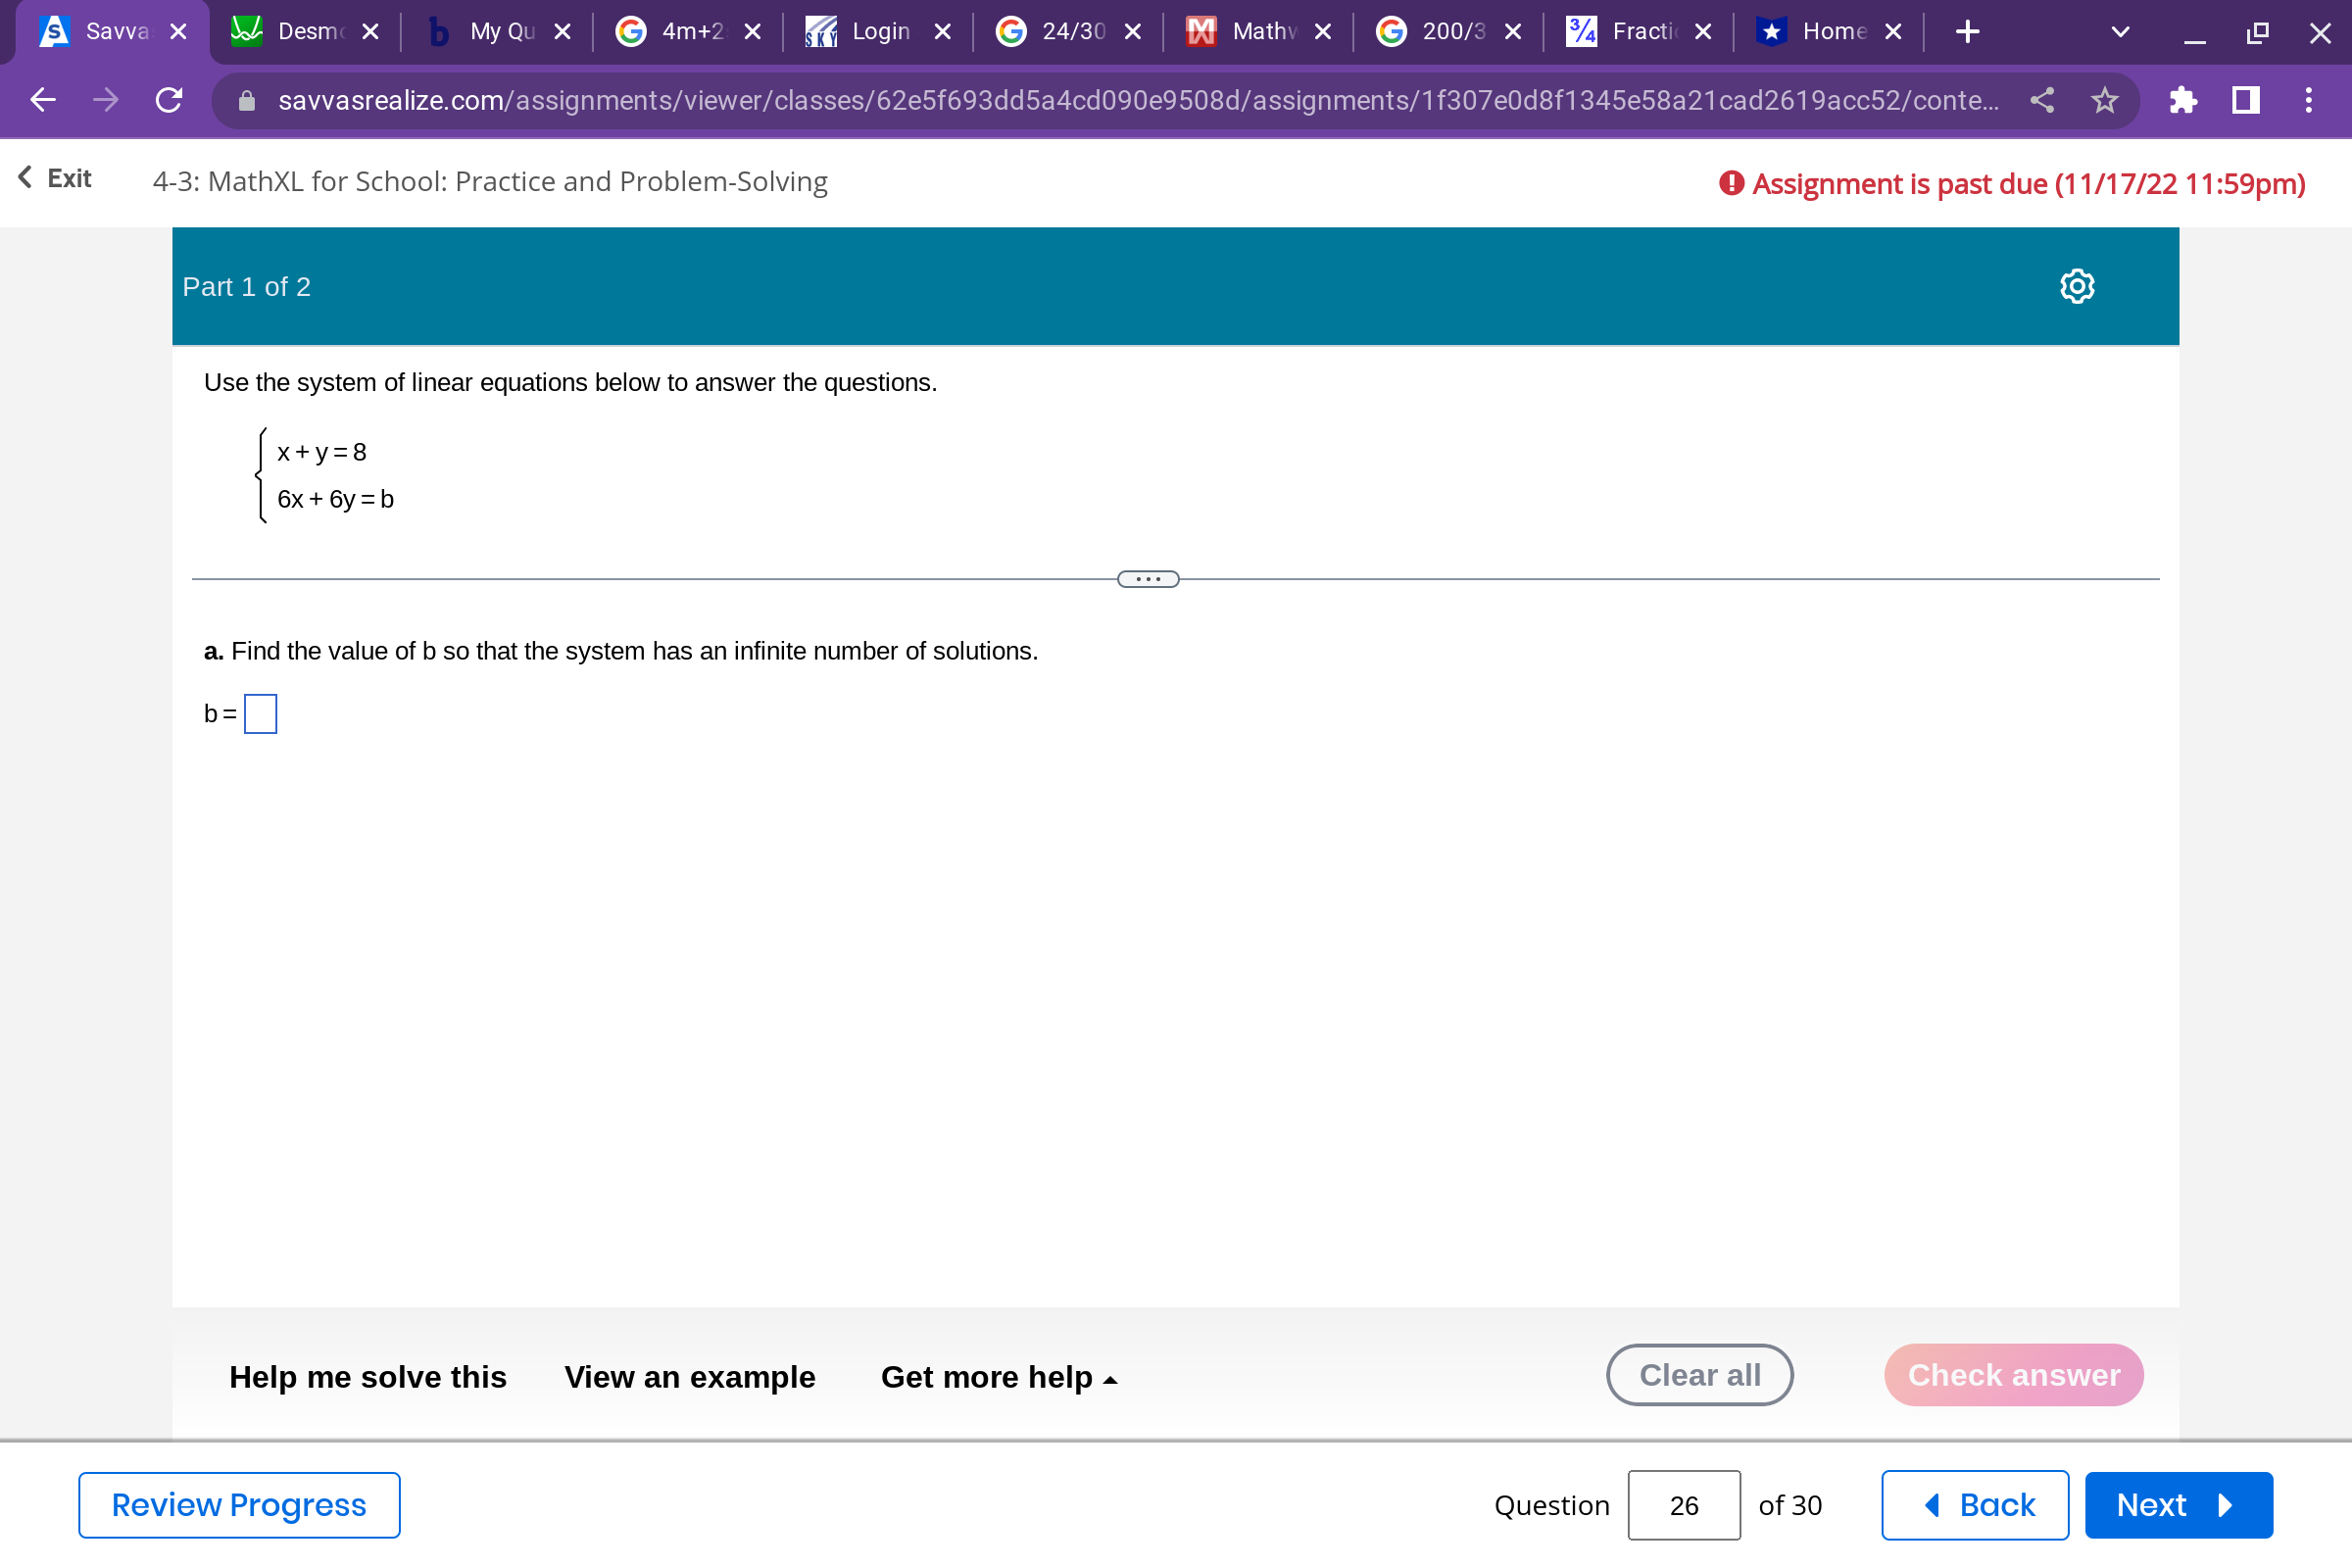
Task: Click the browser reload icon
Action: pyautogui.click(x=169, y=100)
